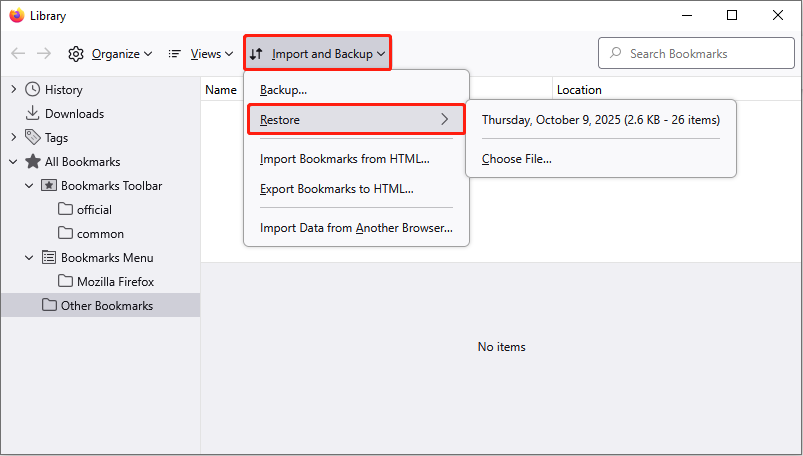
Task: Click the Firefox logo in title bar
Action: pyautogui.click(x=17, y=16)
